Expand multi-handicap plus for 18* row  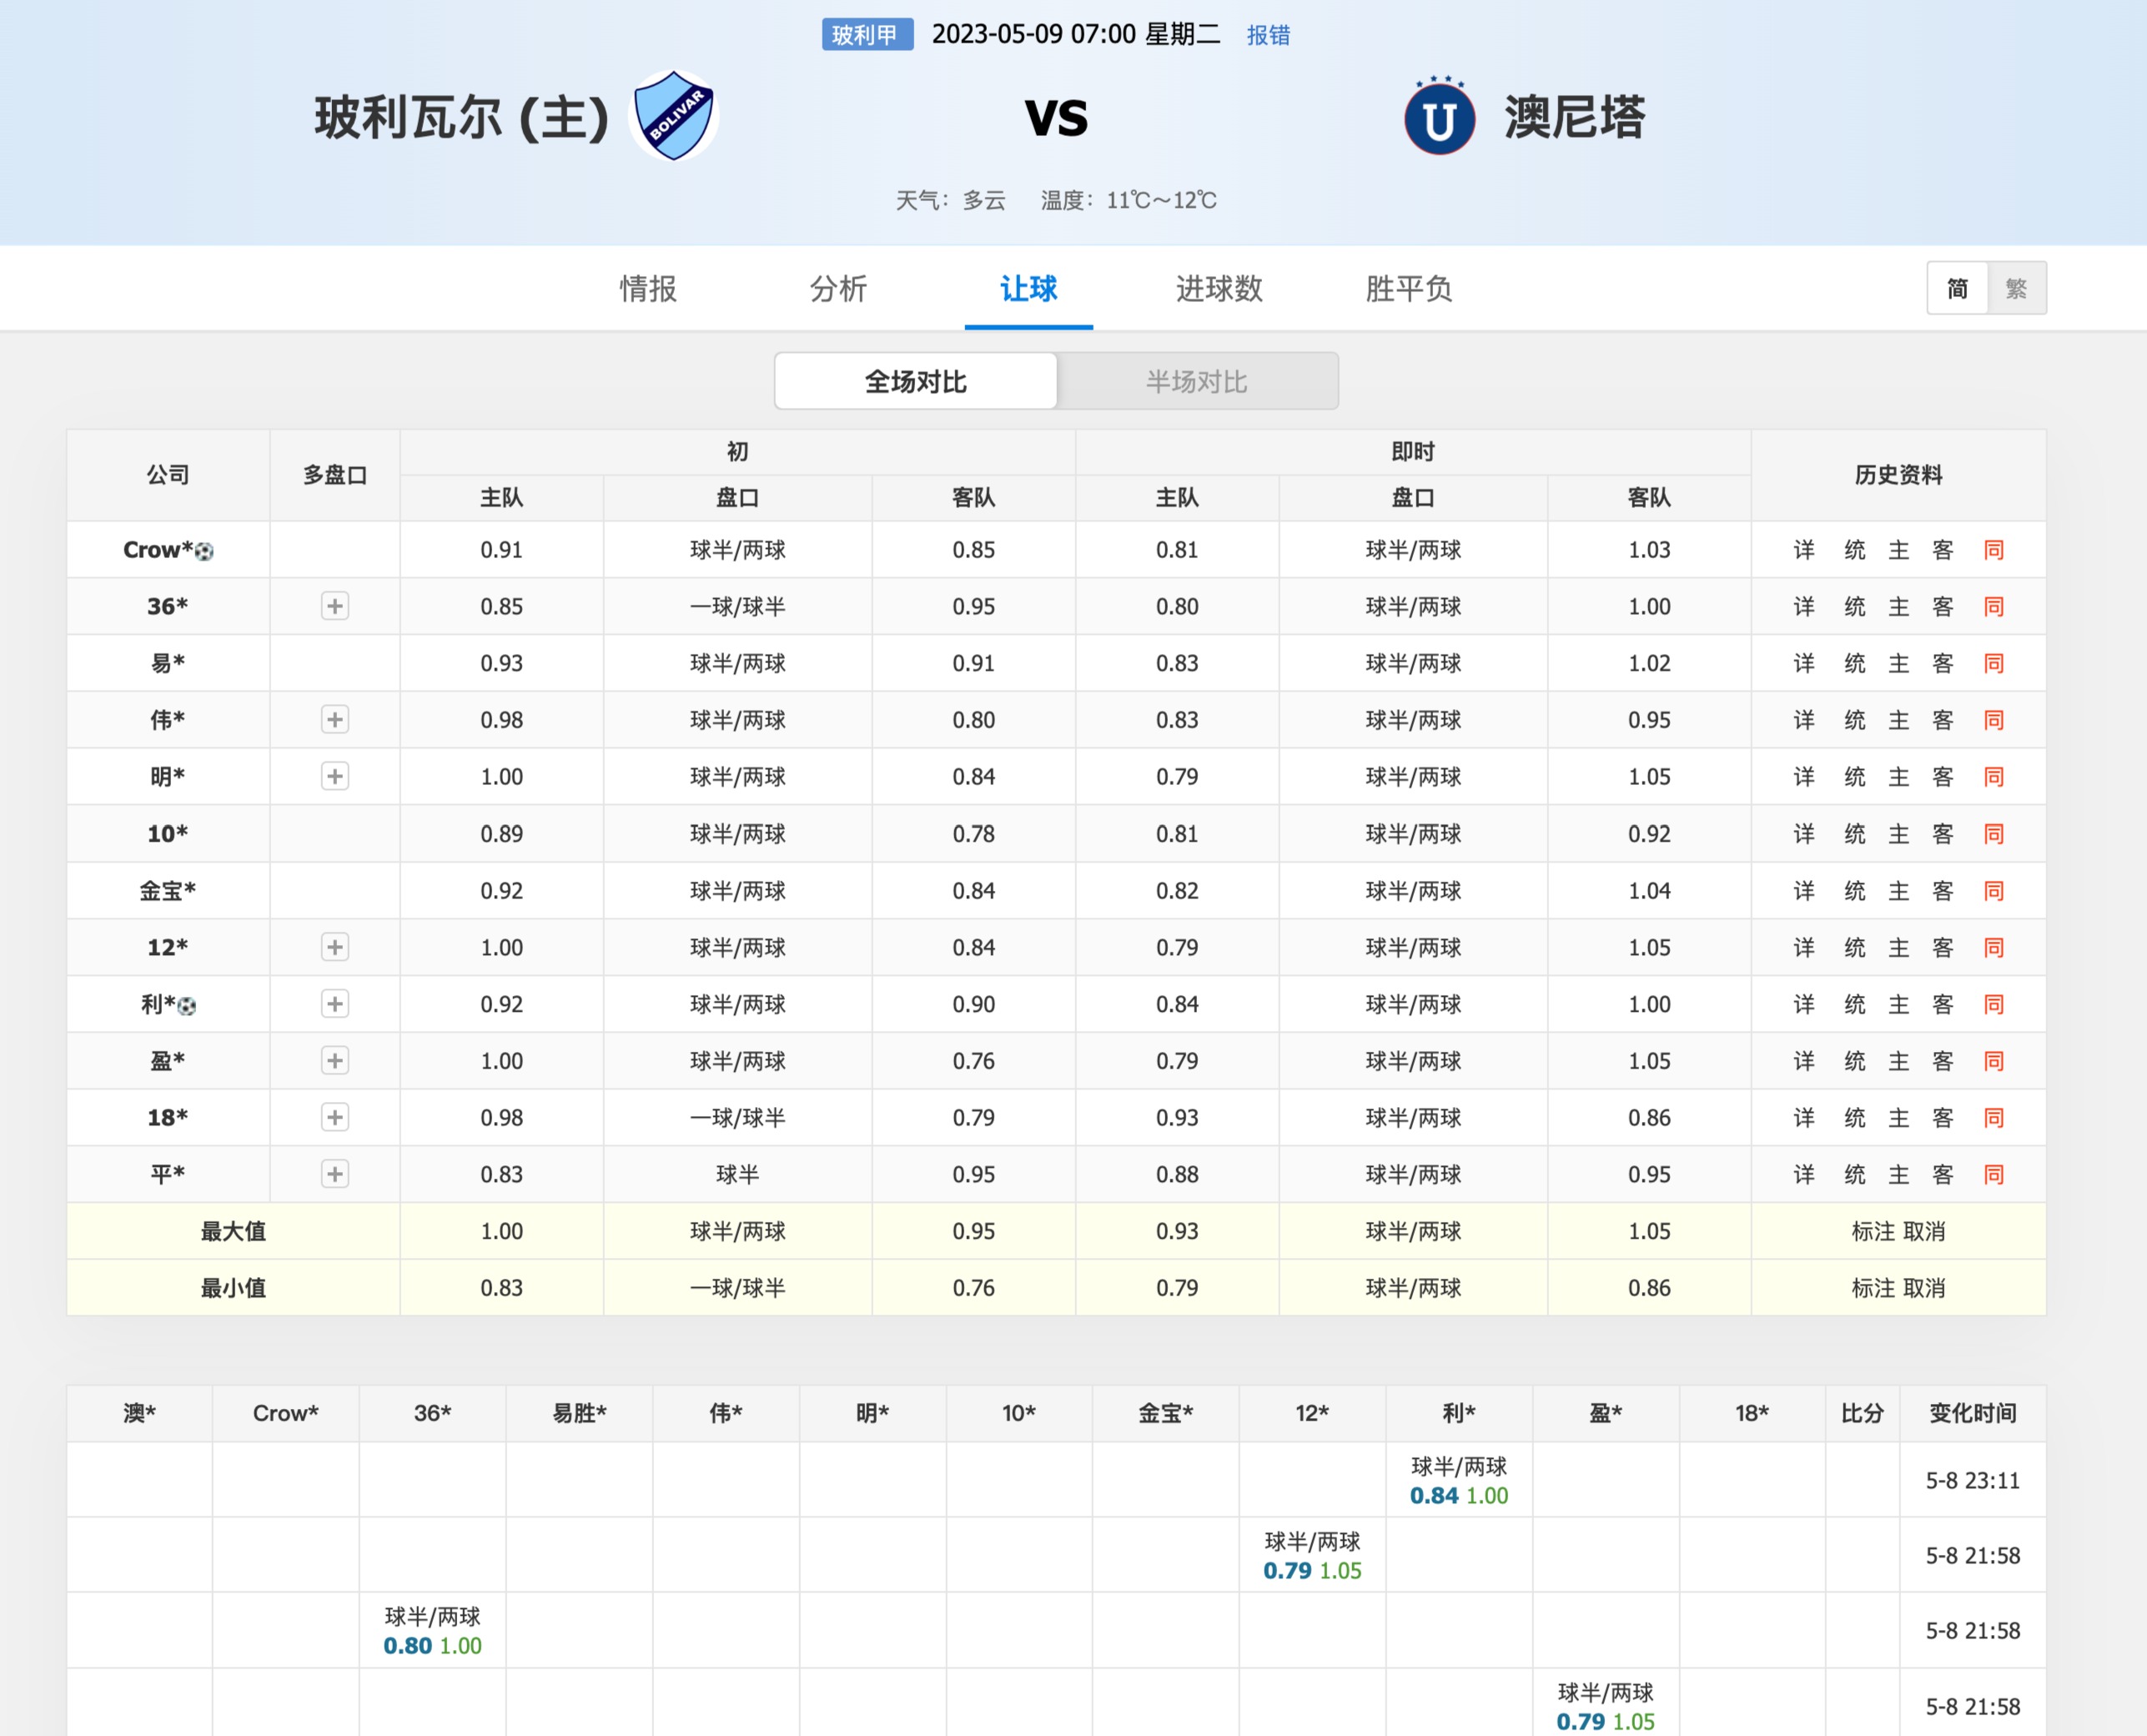click(x=335, y=1117)
